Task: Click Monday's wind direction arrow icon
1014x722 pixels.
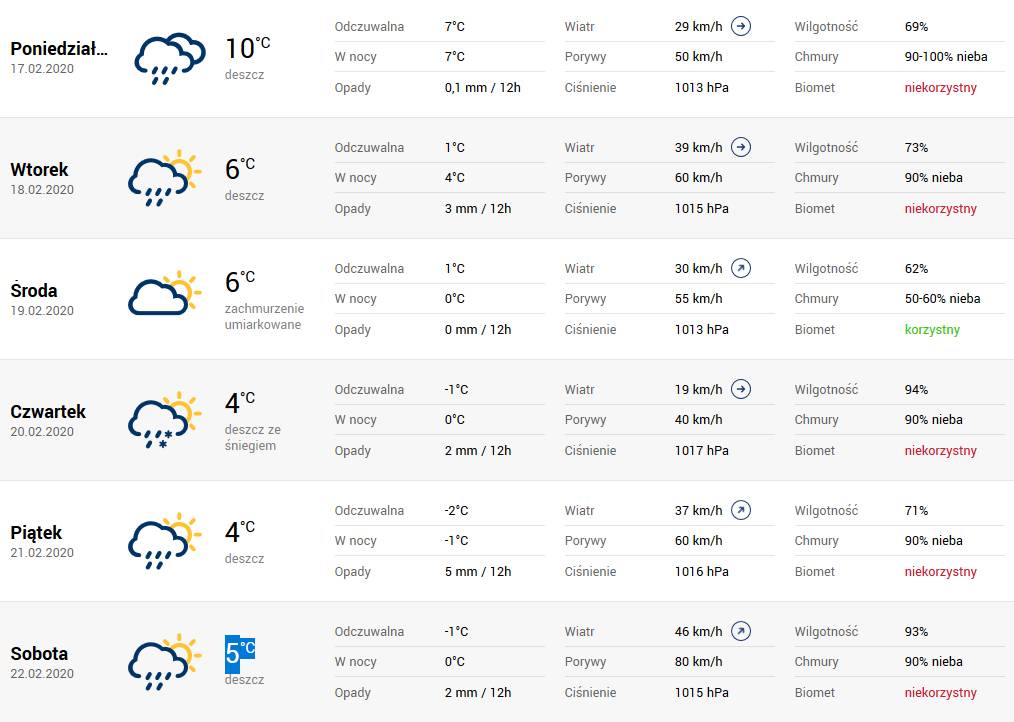Action: click(741, 26)
